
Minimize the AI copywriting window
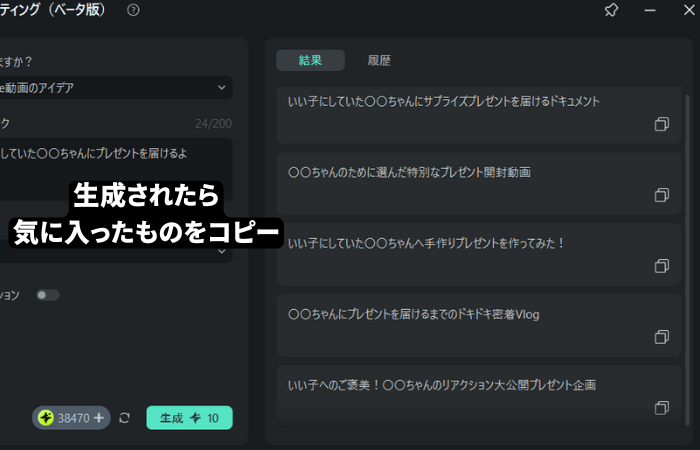pyautogui.click(x=650, y=10)
